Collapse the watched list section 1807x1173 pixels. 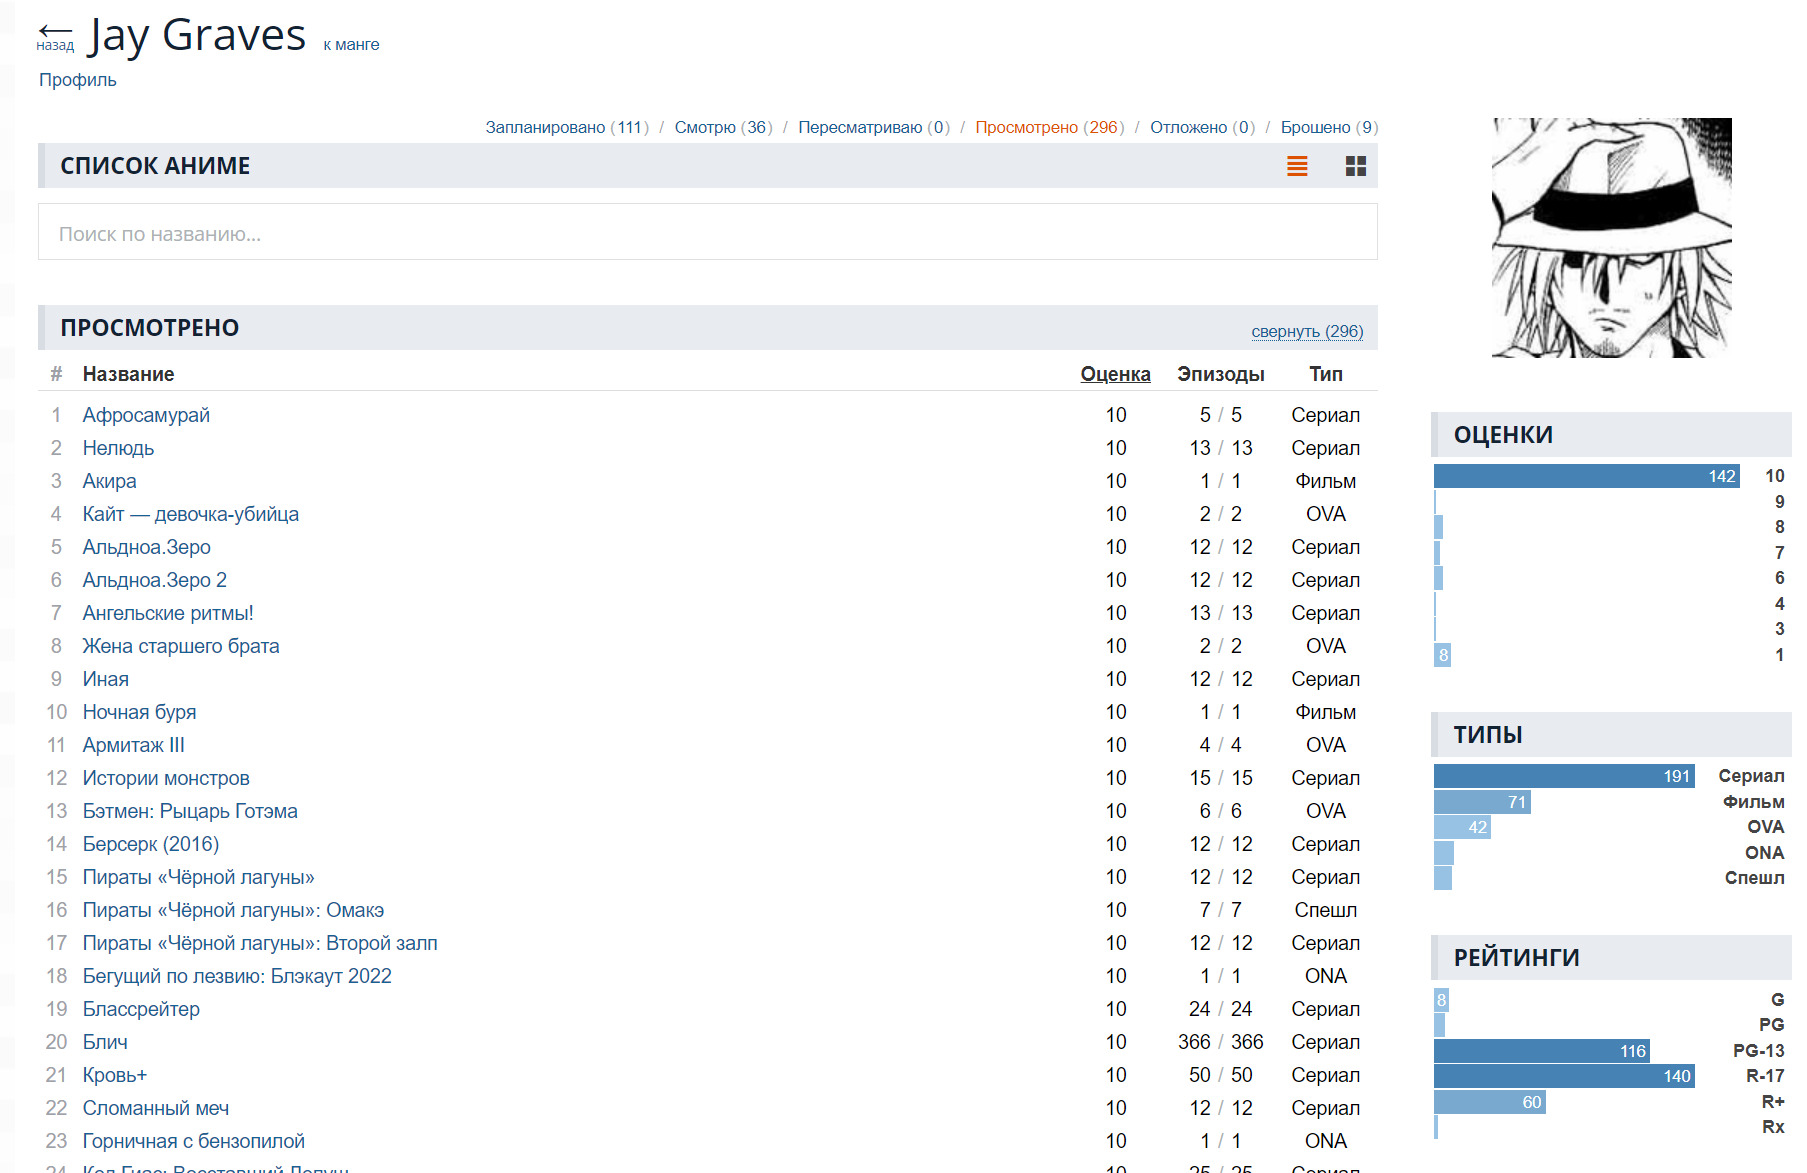(1306, 331)
